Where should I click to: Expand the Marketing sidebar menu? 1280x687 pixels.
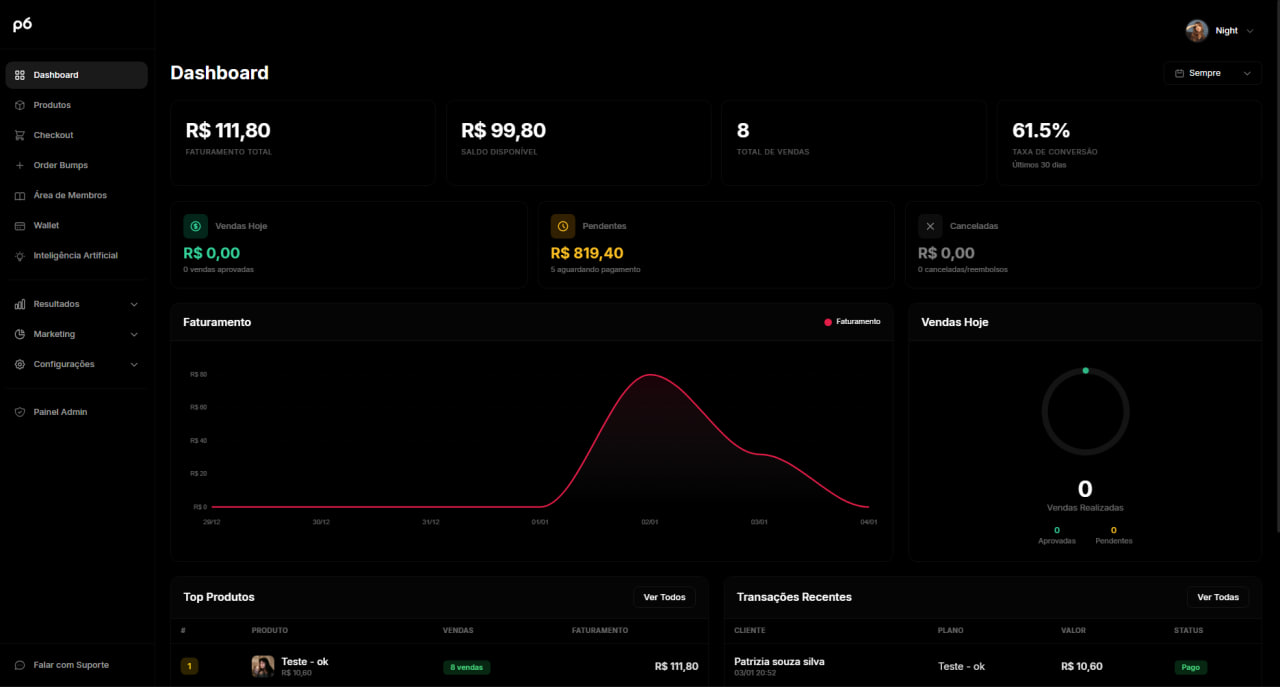[55, 334]
